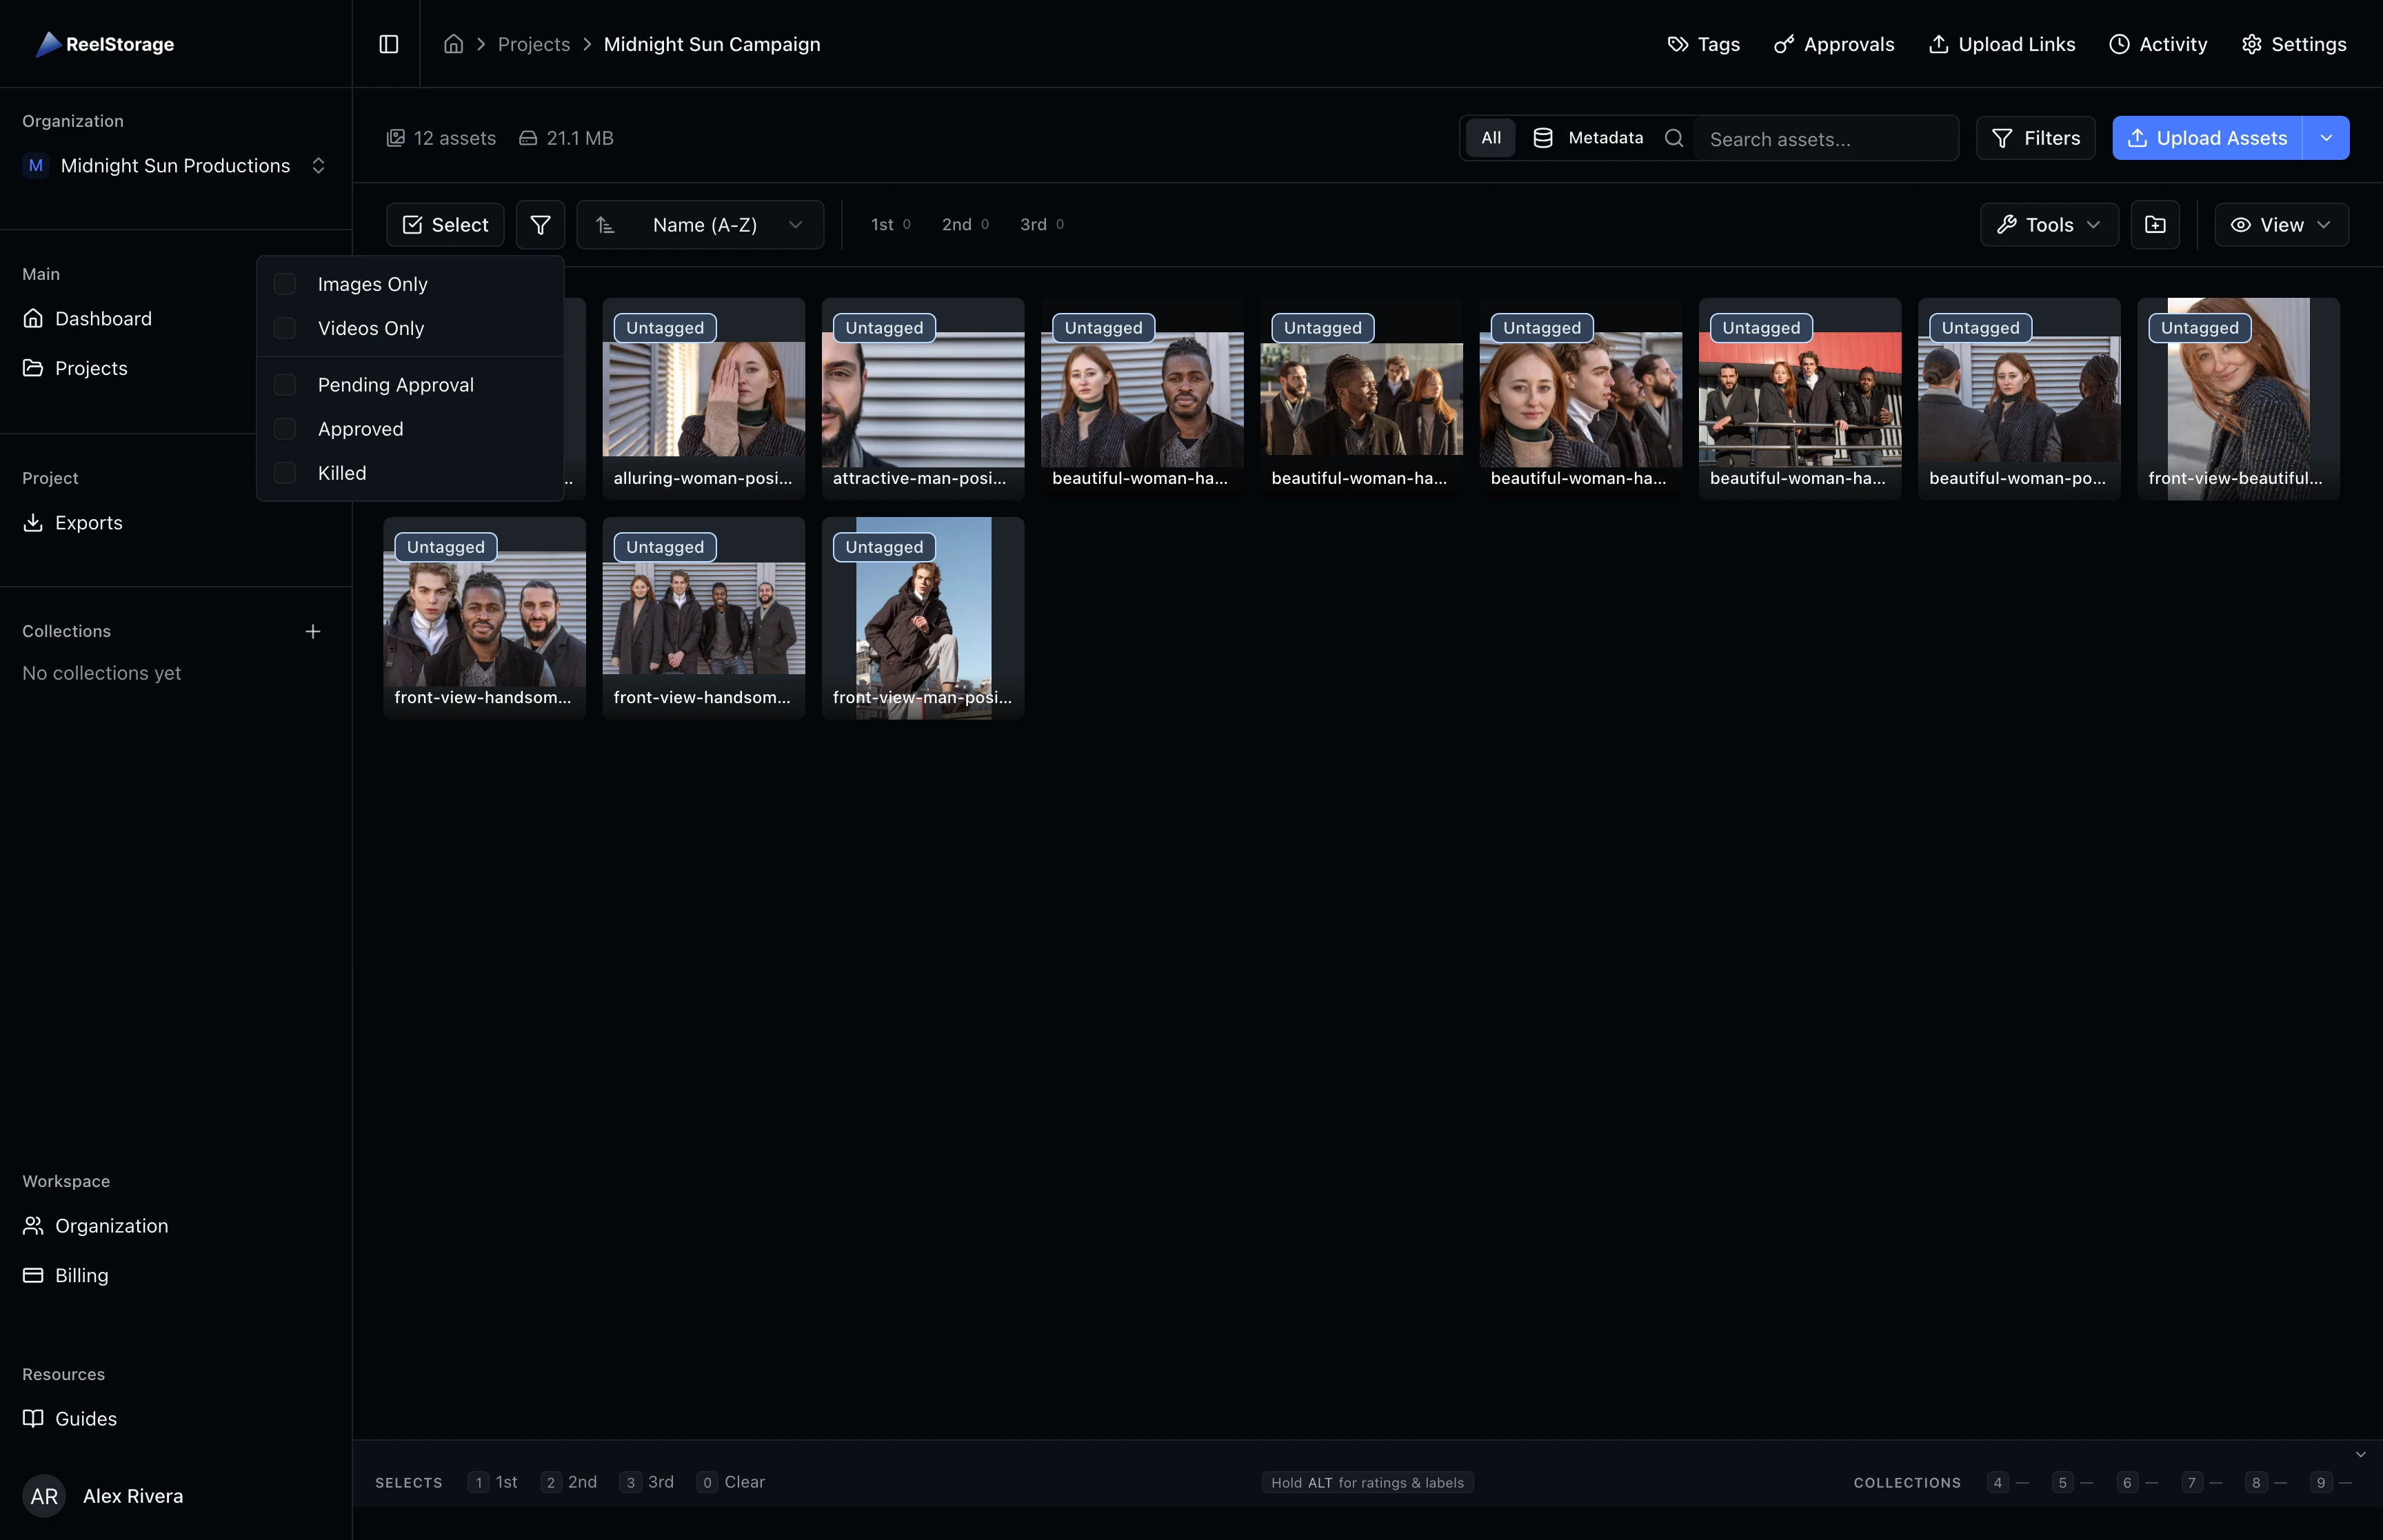Viewport: 2383px width, 1540px height.
Task: Open Exports in the sidebar
Action: click(88, 523)
